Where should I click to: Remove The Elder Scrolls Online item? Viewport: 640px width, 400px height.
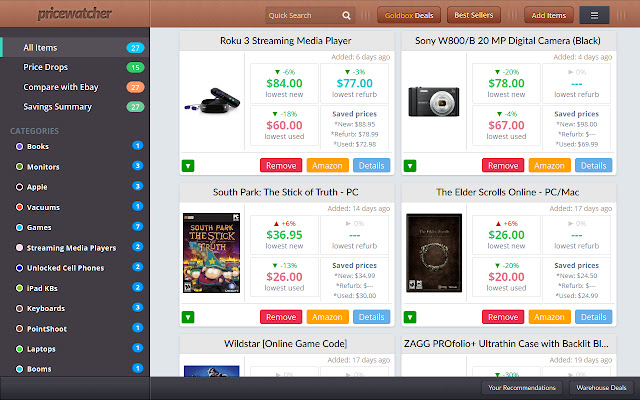(x=503, y=317)
